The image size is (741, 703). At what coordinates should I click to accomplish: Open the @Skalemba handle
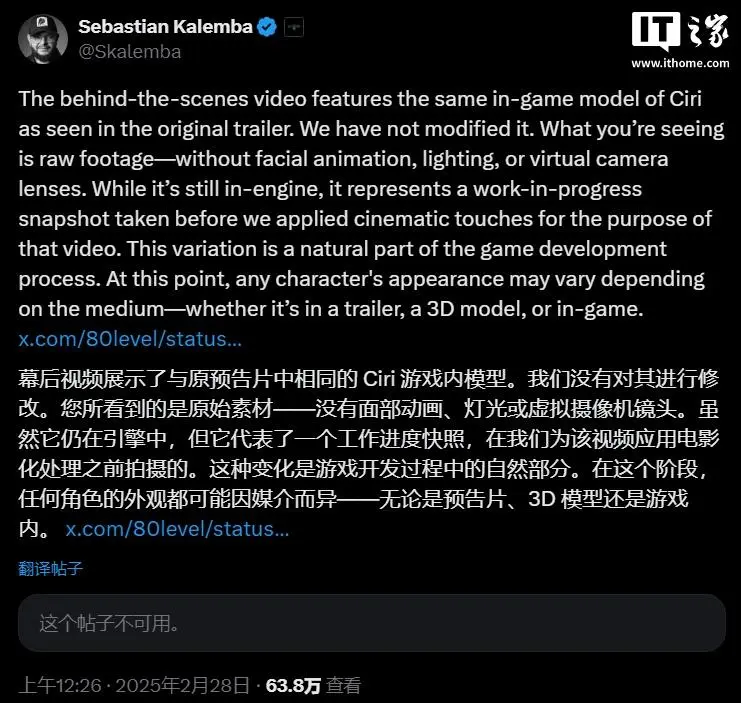(x=129, y=51)
